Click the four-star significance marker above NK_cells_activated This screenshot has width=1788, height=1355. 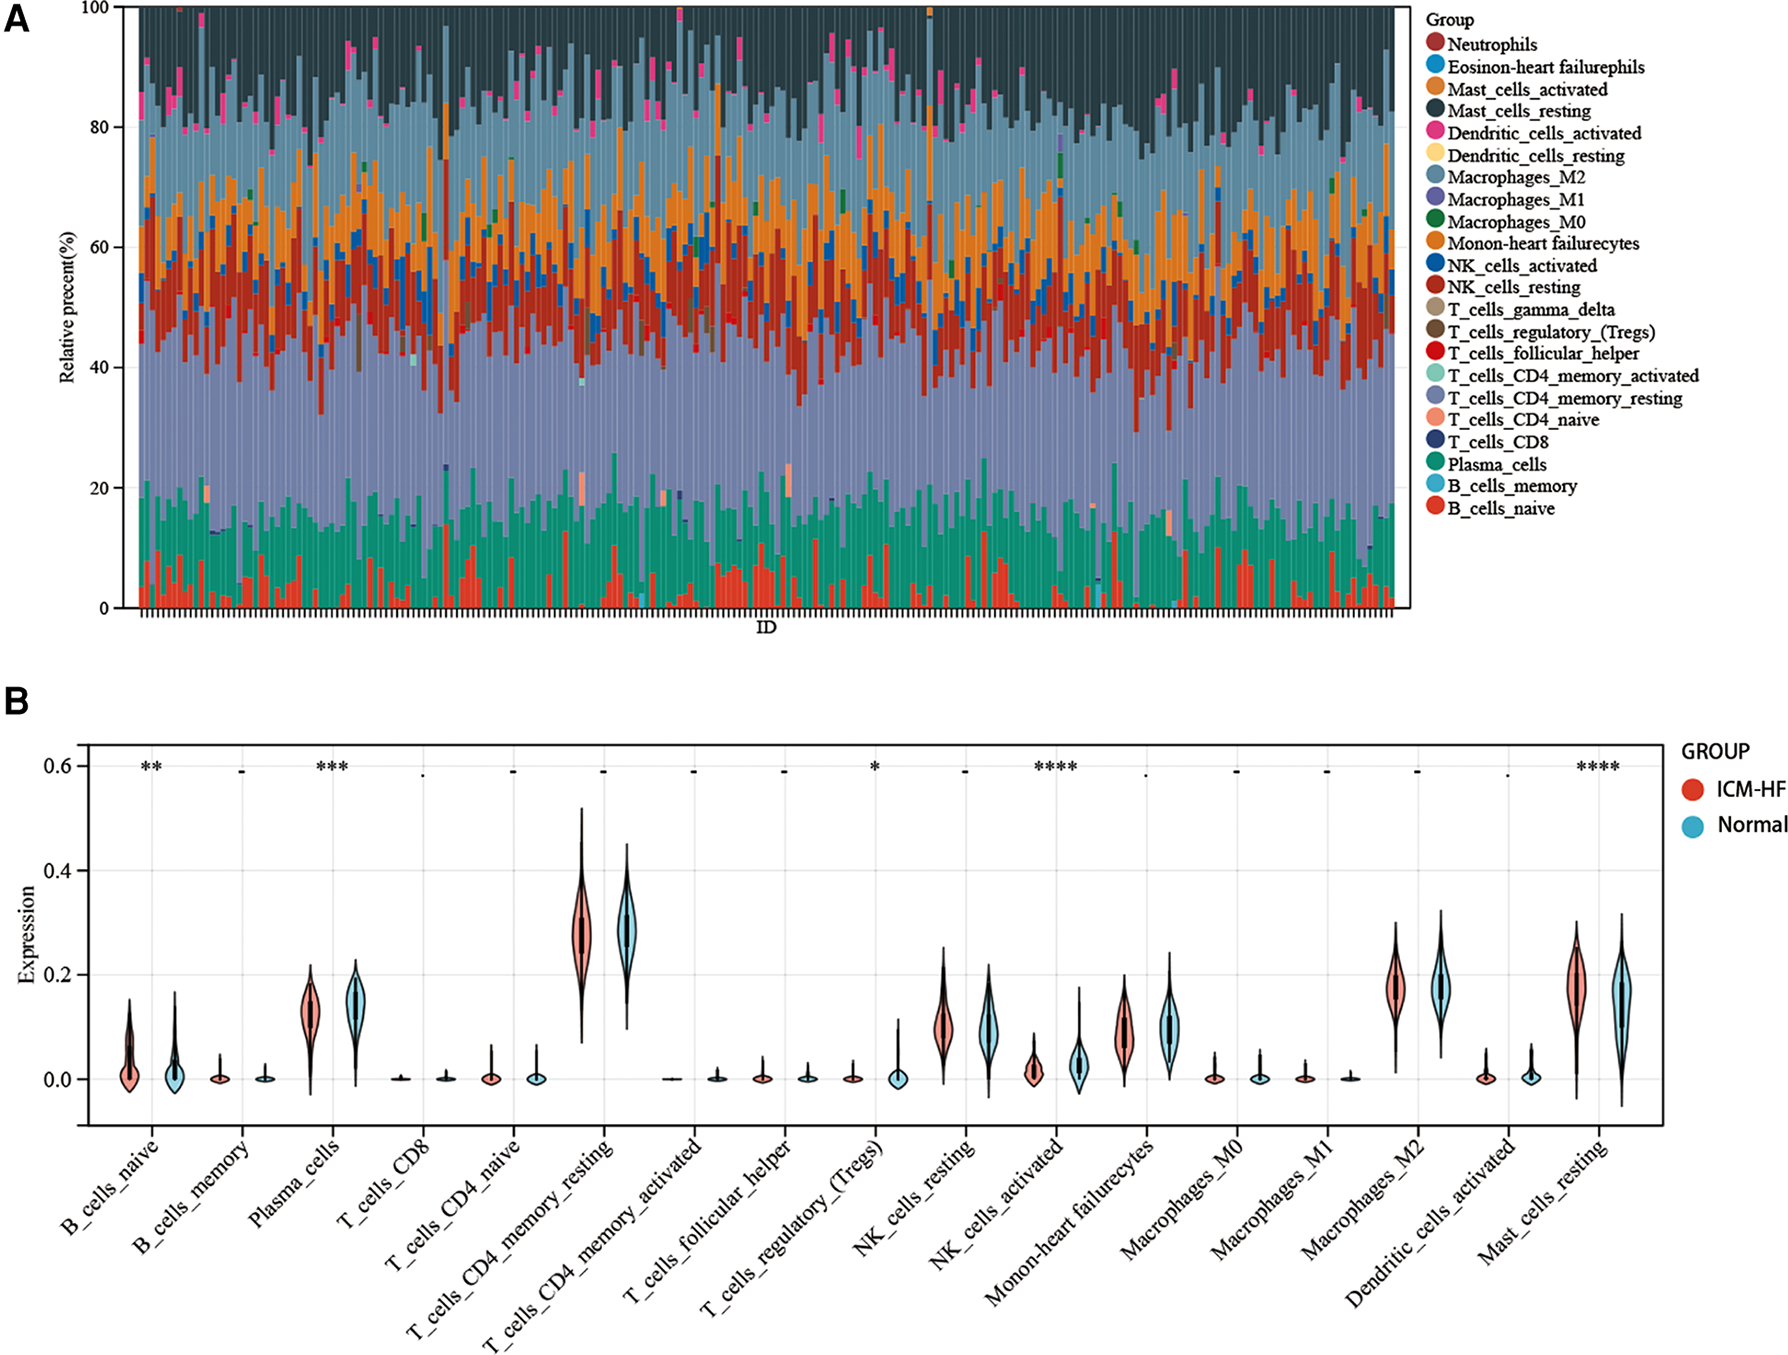1055,768
